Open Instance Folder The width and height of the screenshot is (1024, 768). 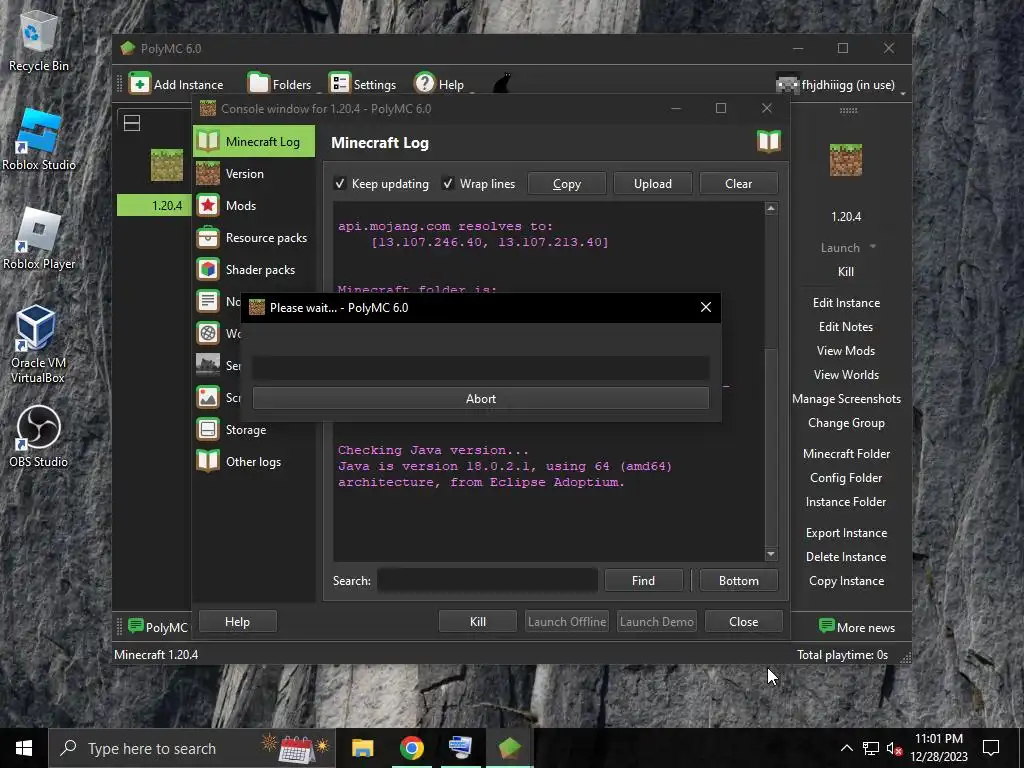pyautogui.click(x=846, y=502)
